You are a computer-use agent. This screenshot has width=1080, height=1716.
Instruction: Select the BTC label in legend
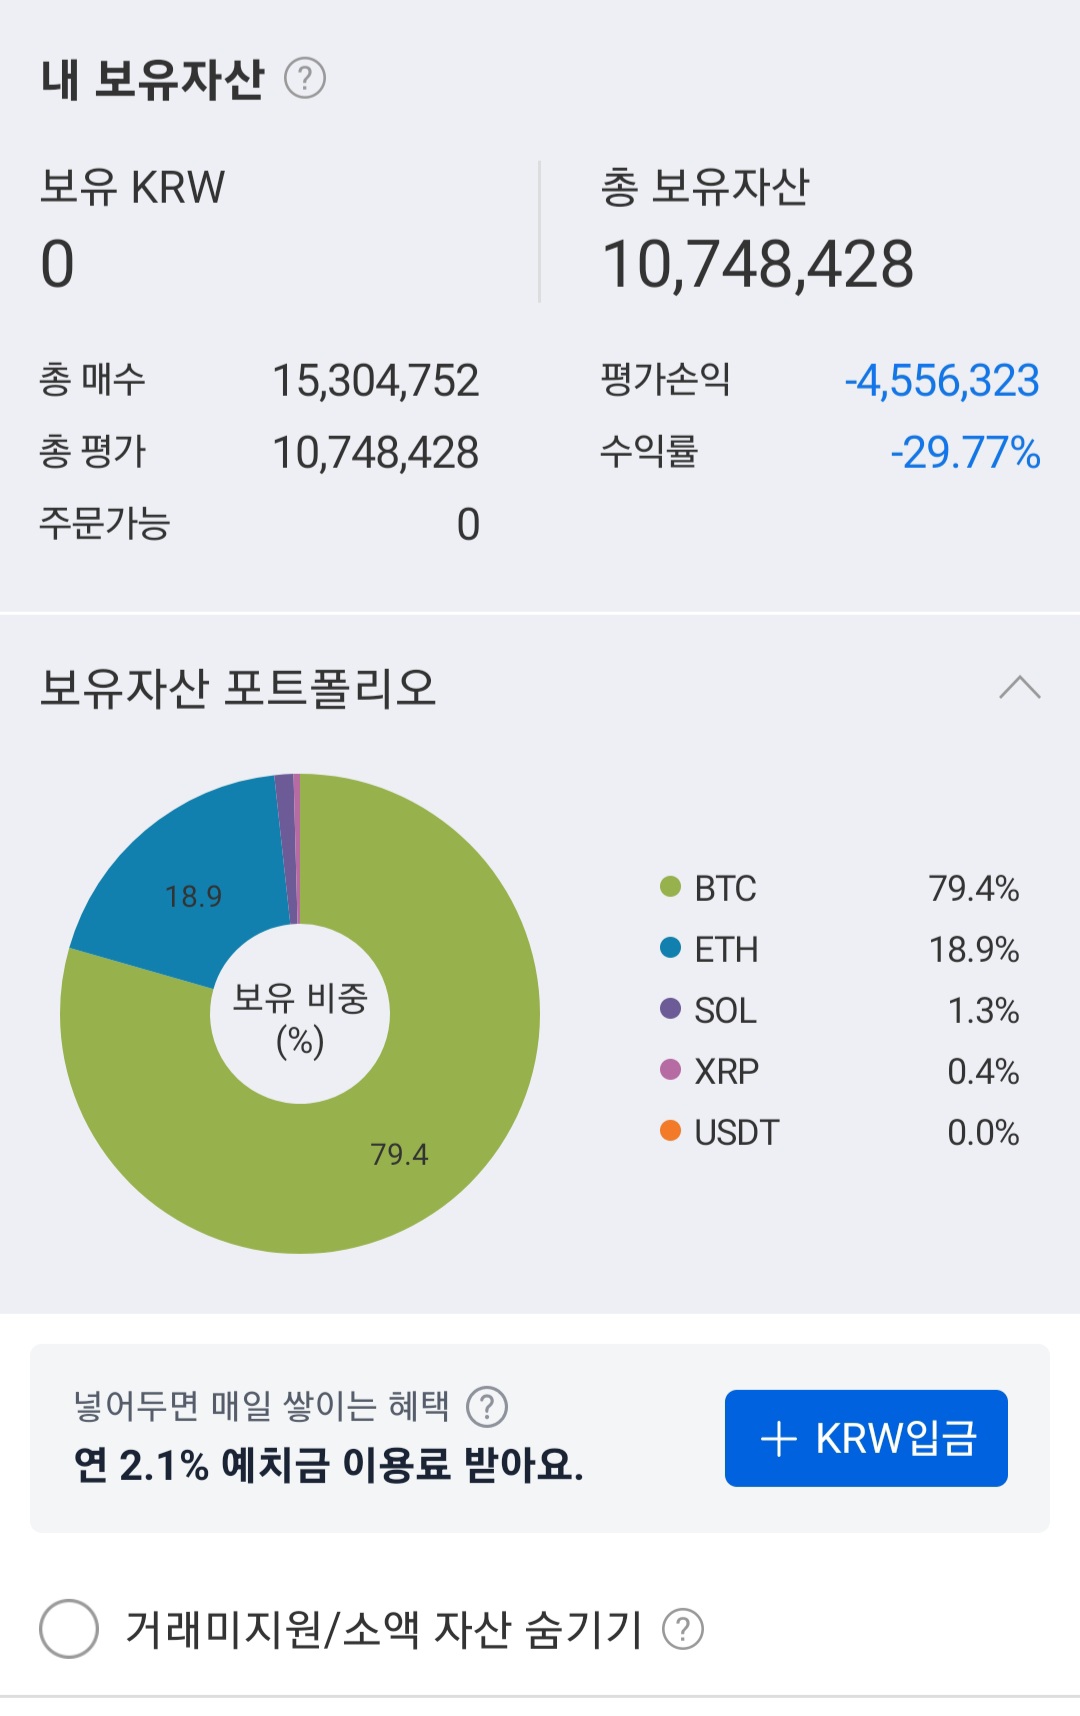click(x=725, y=888)
